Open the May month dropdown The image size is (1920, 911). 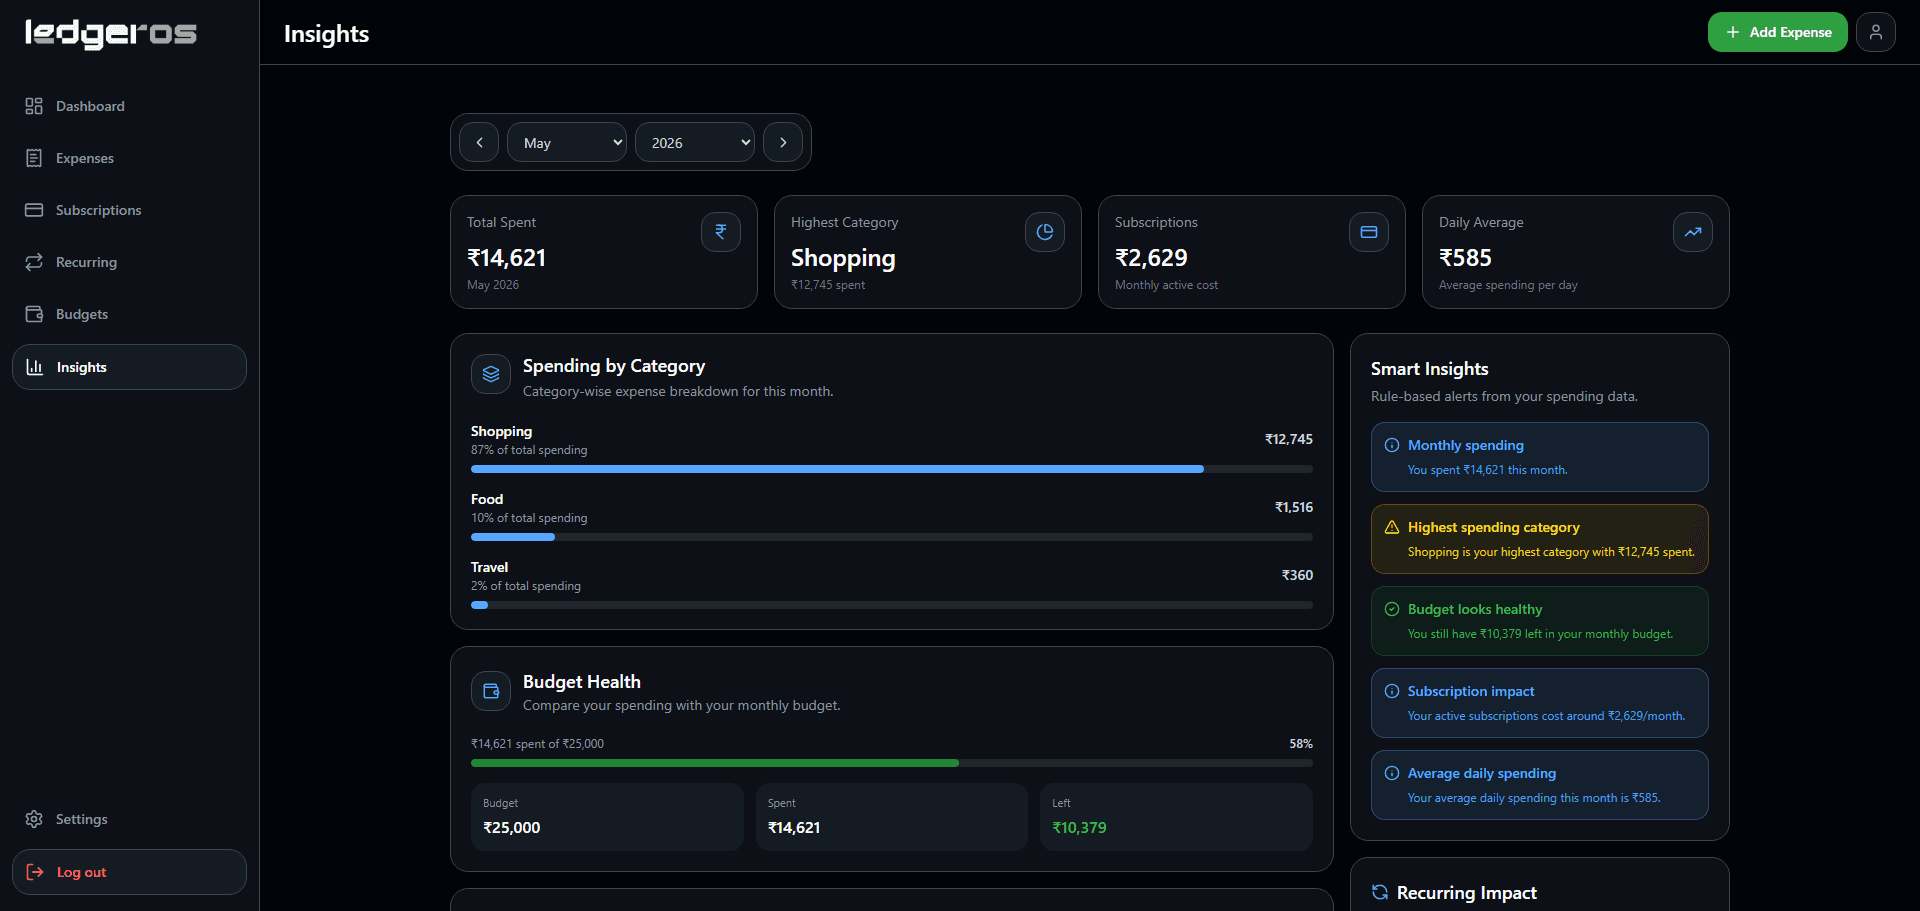coord(567,142)
